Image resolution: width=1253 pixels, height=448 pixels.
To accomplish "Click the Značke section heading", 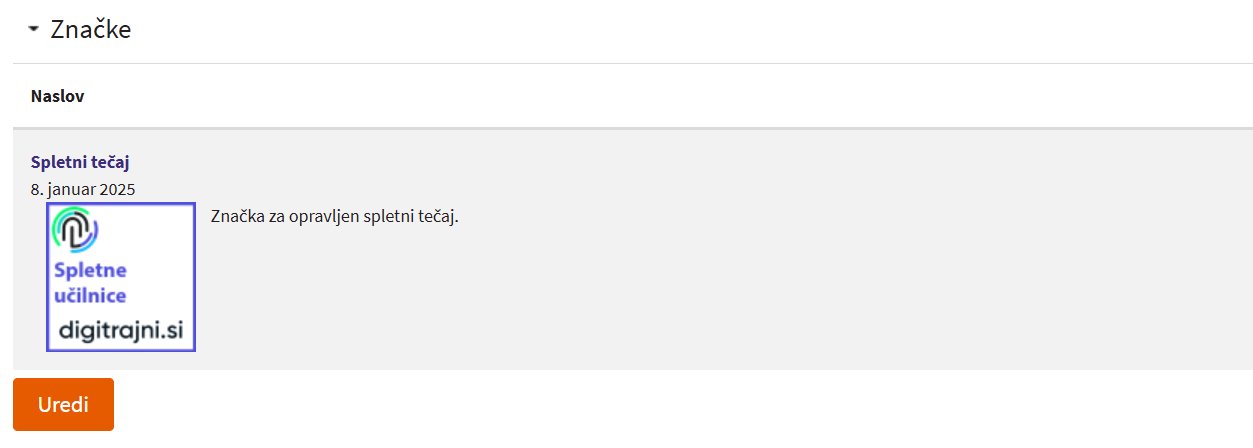I will (x=91, y=30).
